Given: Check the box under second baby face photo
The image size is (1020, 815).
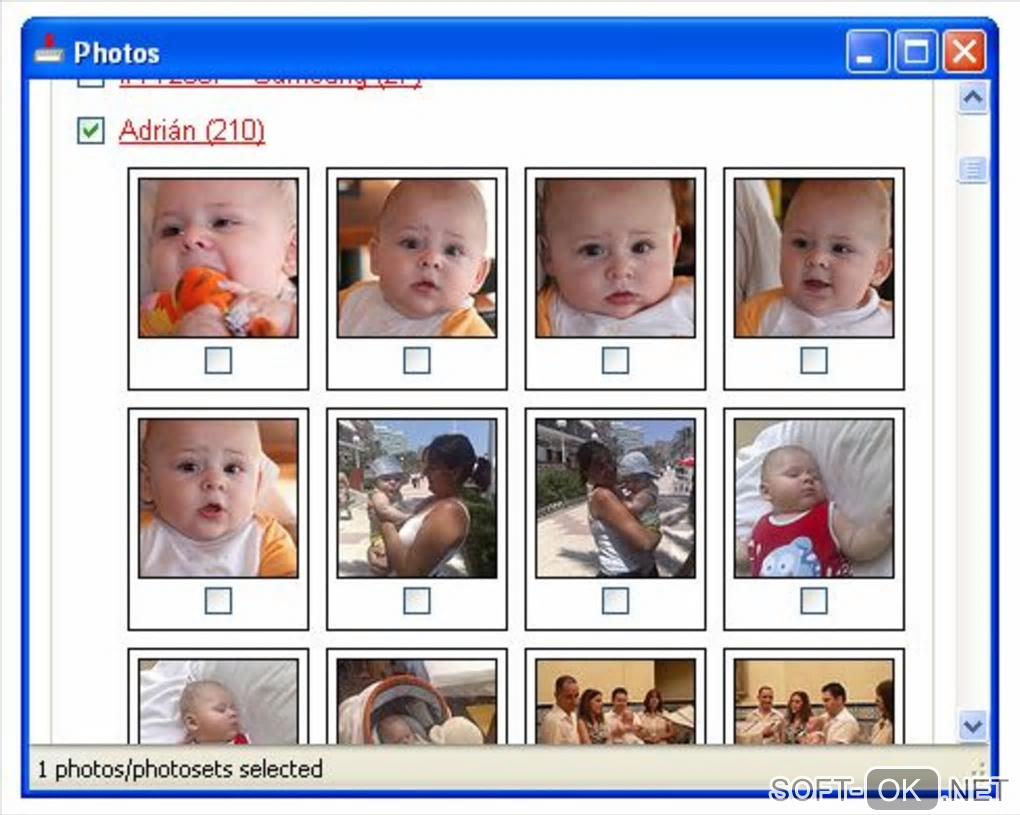Looking at the screenshot, I should [x=416, y=360].
